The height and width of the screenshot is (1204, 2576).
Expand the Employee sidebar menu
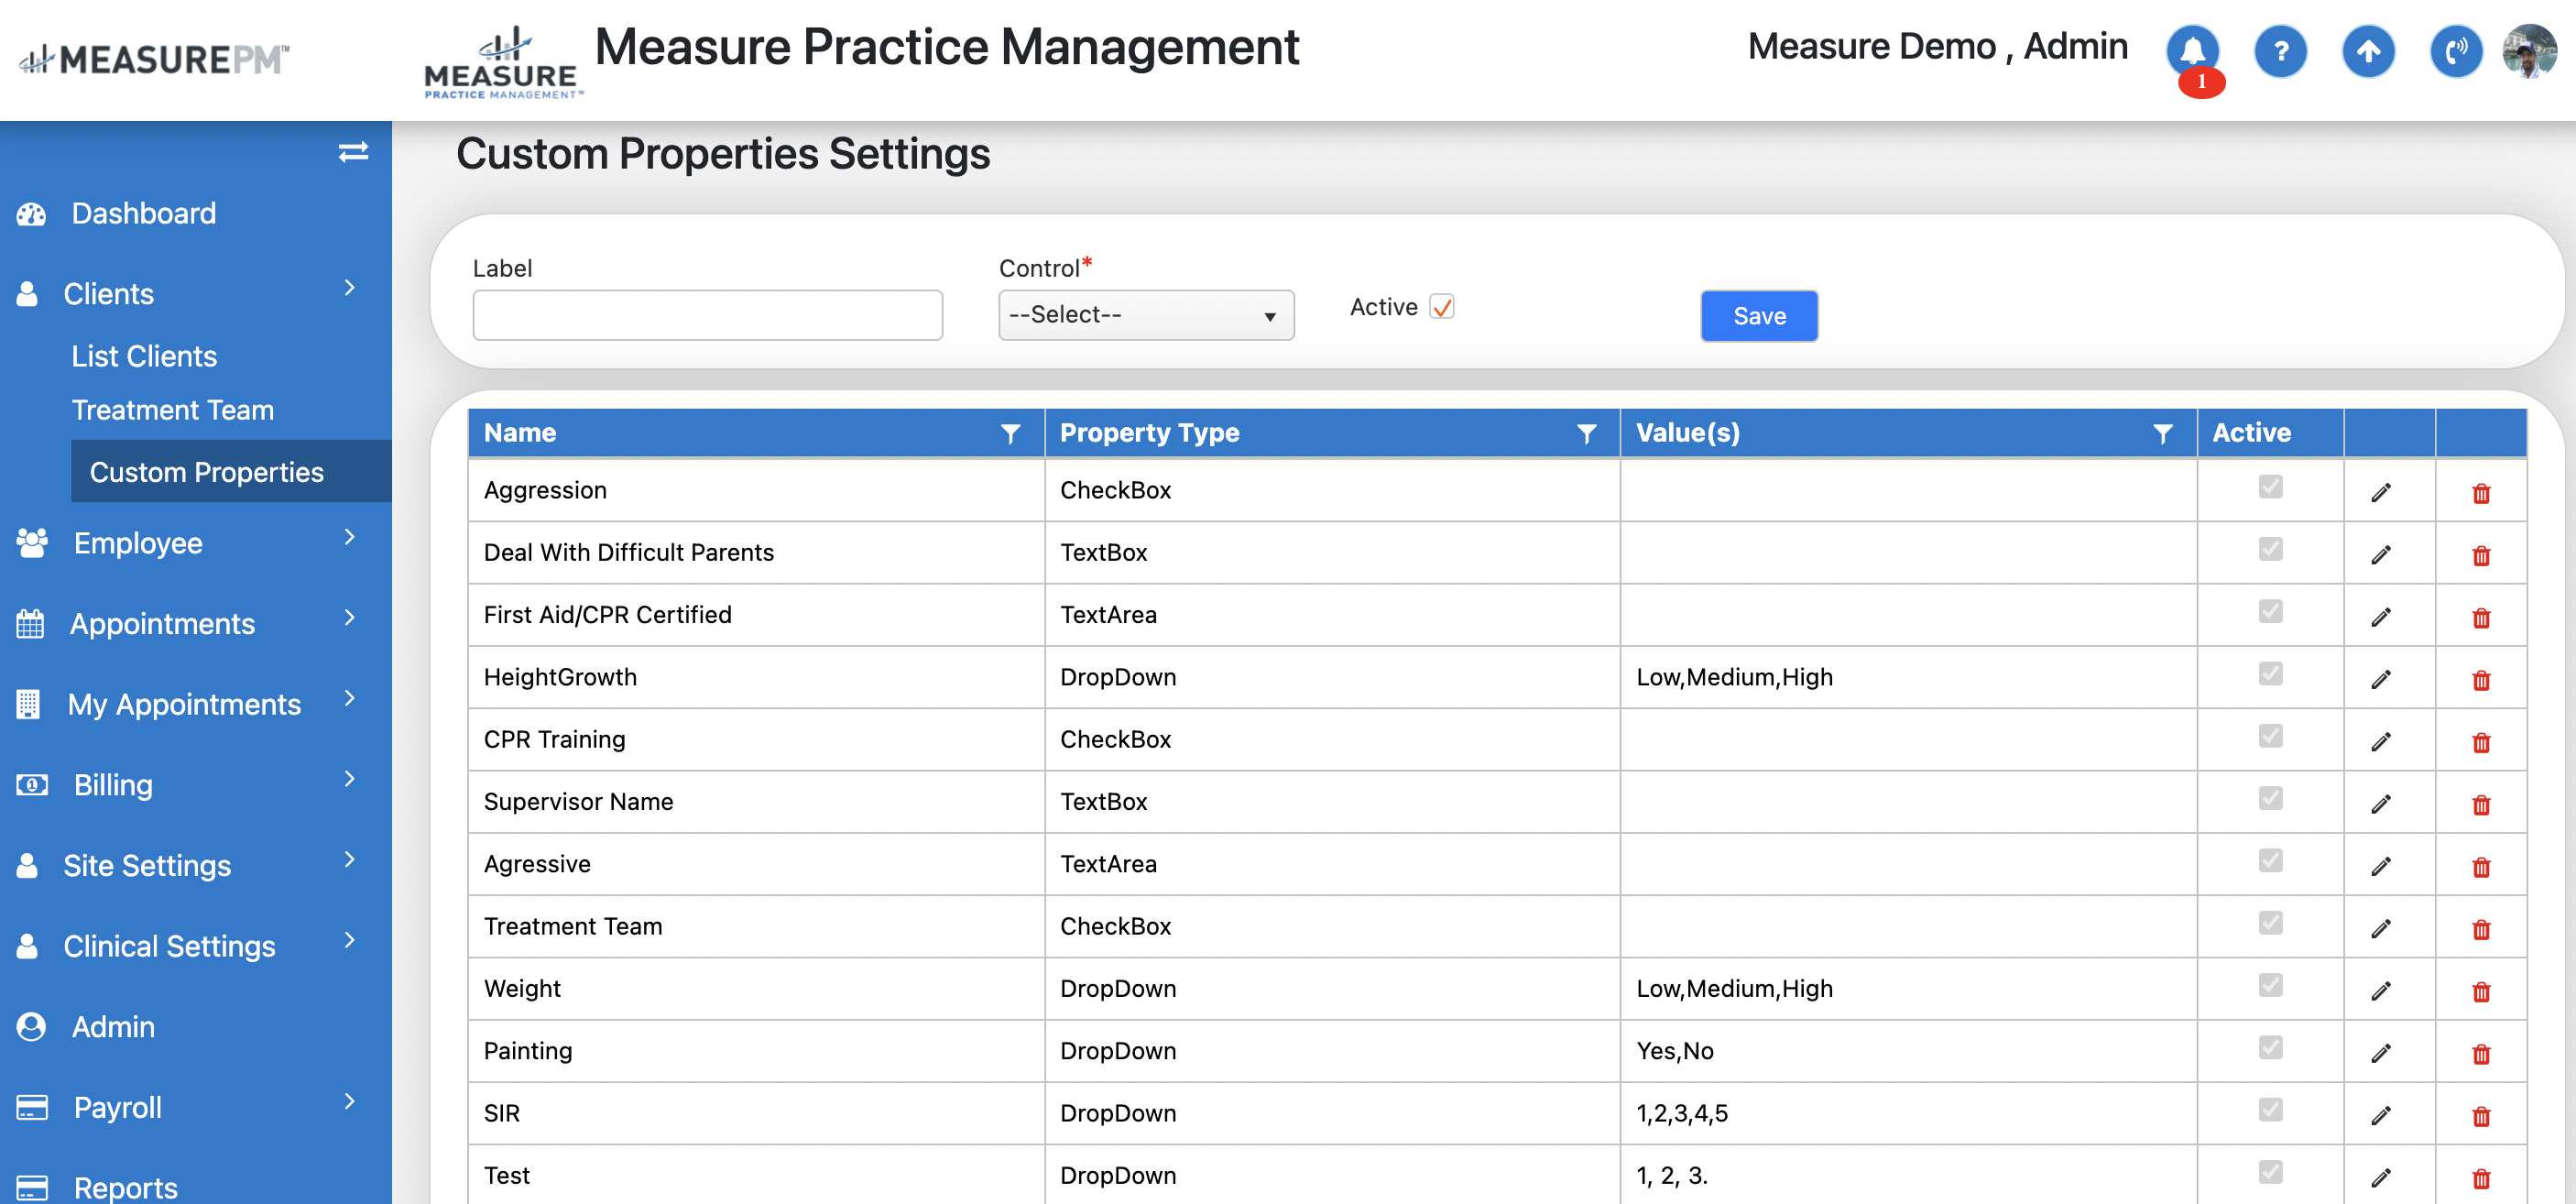coord(138,543)
